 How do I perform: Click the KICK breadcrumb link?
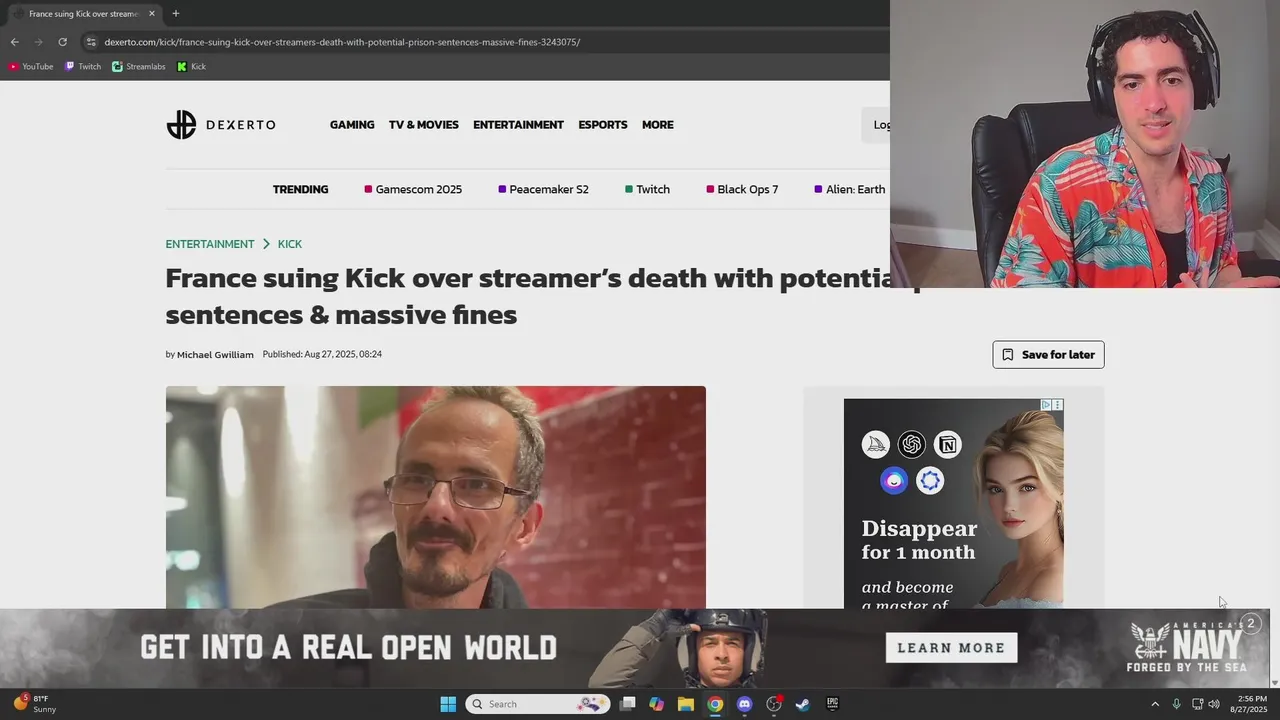click(x=290, y=244)
